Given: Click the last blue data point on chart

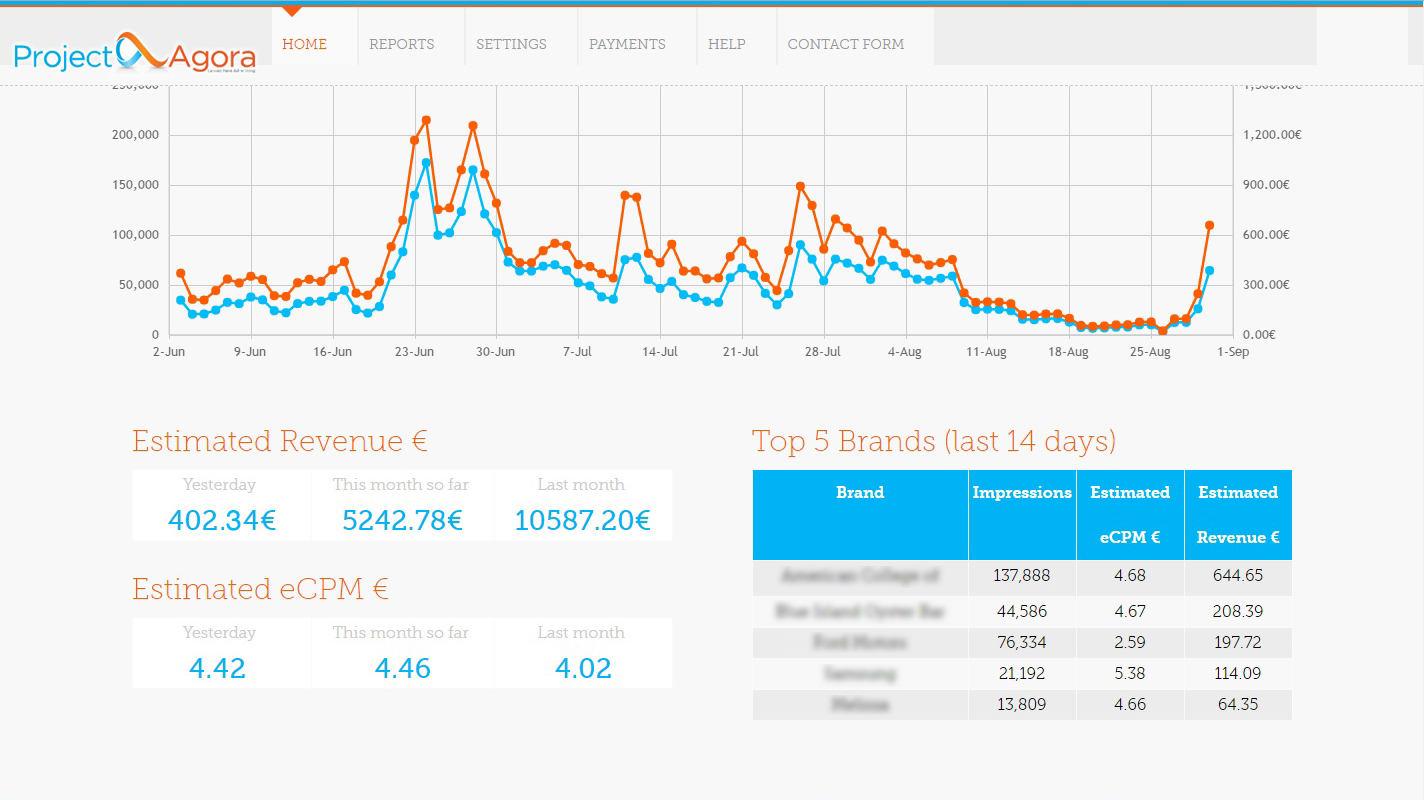Looking at the screenshot, I should coord(1209,271).
